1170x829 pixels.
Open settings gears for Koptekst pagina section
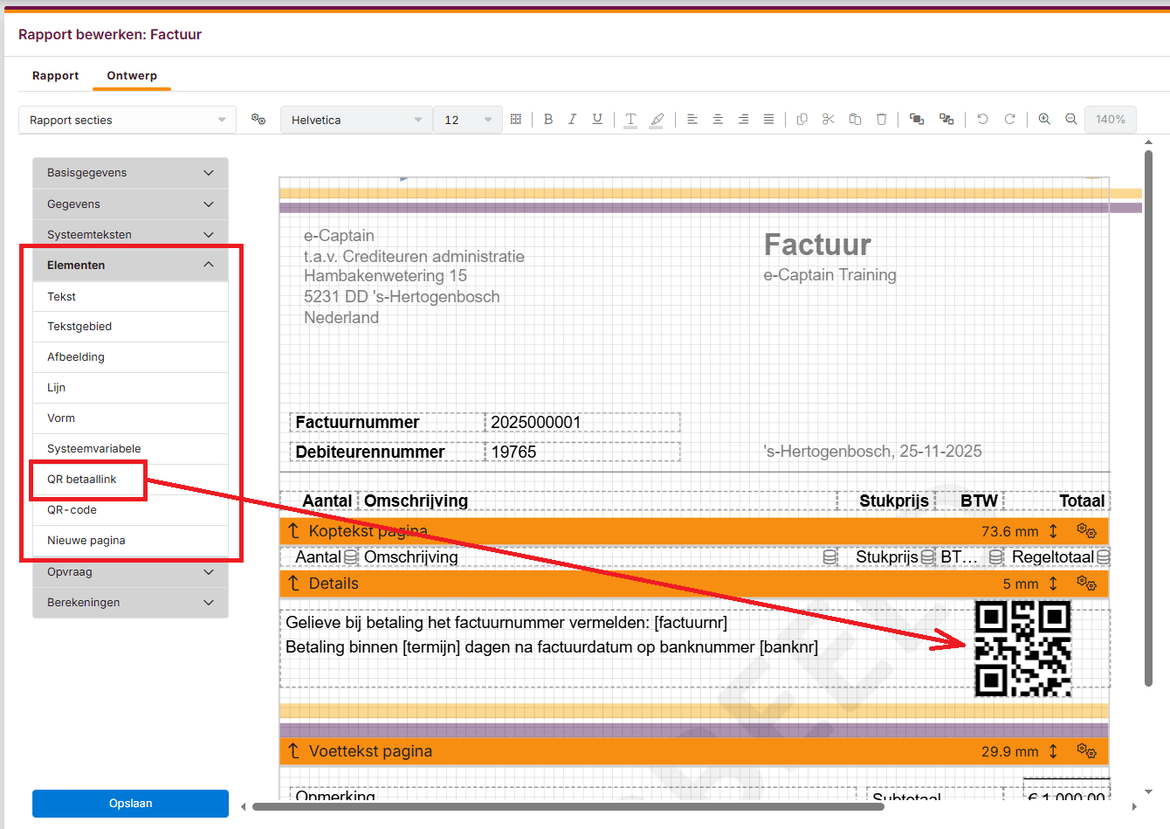click(x=1087, y=531)
